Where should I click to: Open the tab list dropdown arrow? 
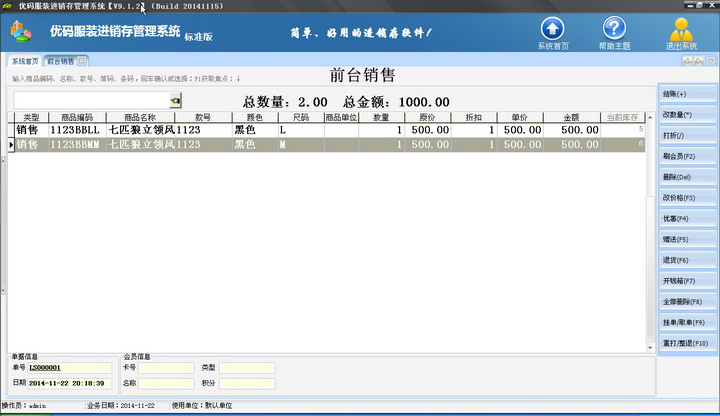pyautogui.click(x=710, y=61)
